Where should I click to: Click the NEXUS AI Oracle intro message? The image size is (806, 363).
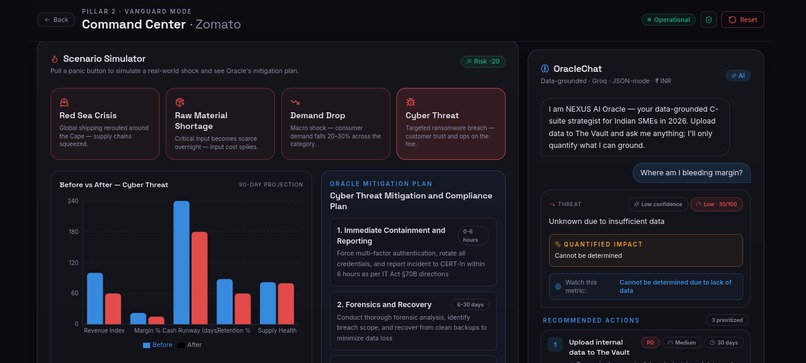635,127
